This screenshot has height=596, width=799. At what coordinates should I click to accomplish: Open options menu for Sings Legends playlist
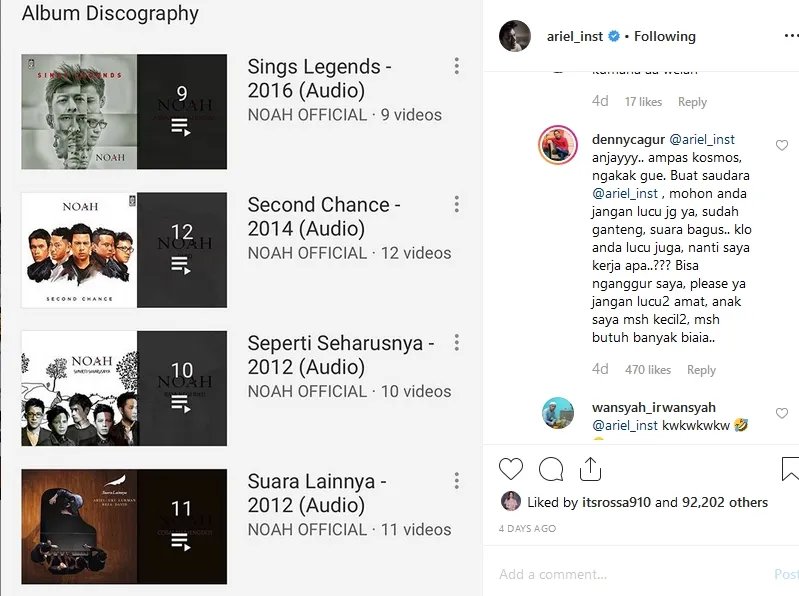[456, 66]
